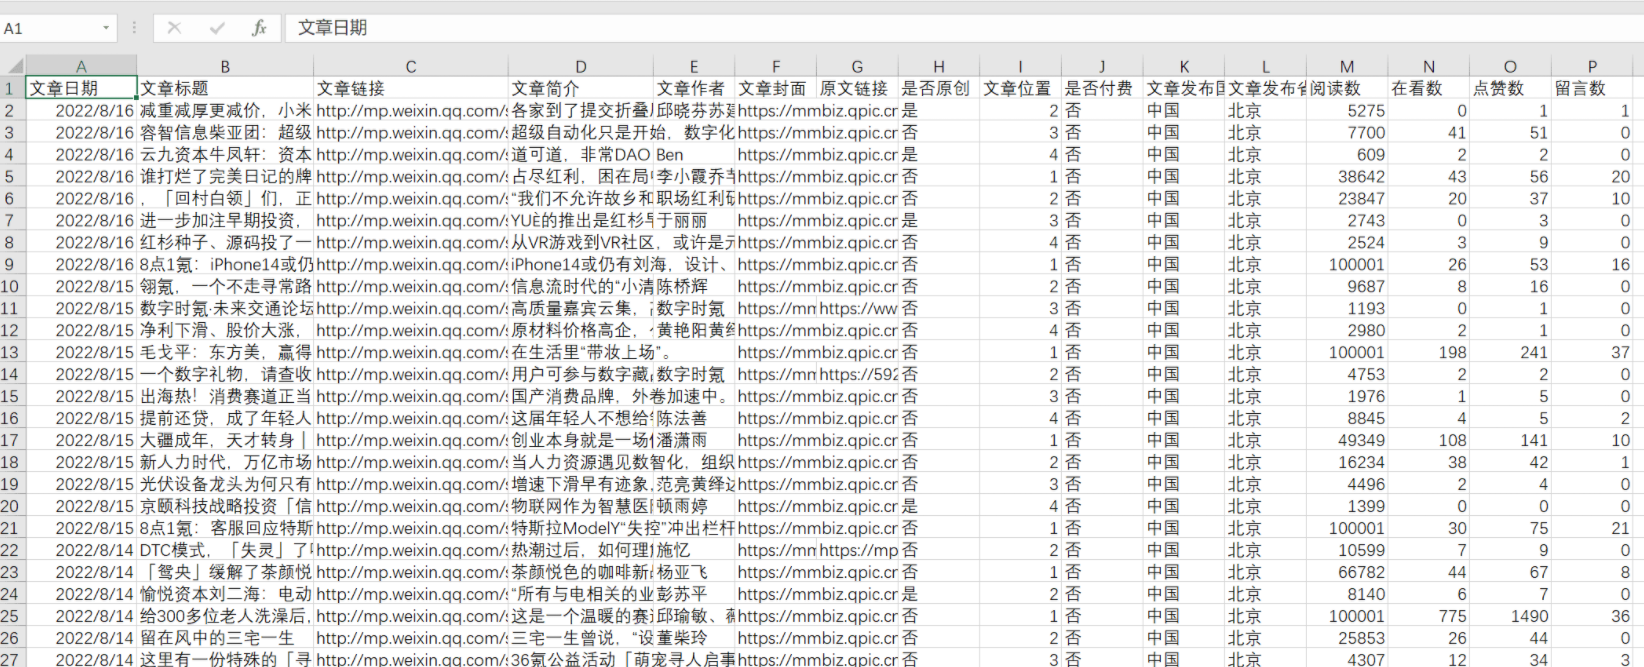
Task: Click likes cell 1490
Action: (x=1510, y=616)
